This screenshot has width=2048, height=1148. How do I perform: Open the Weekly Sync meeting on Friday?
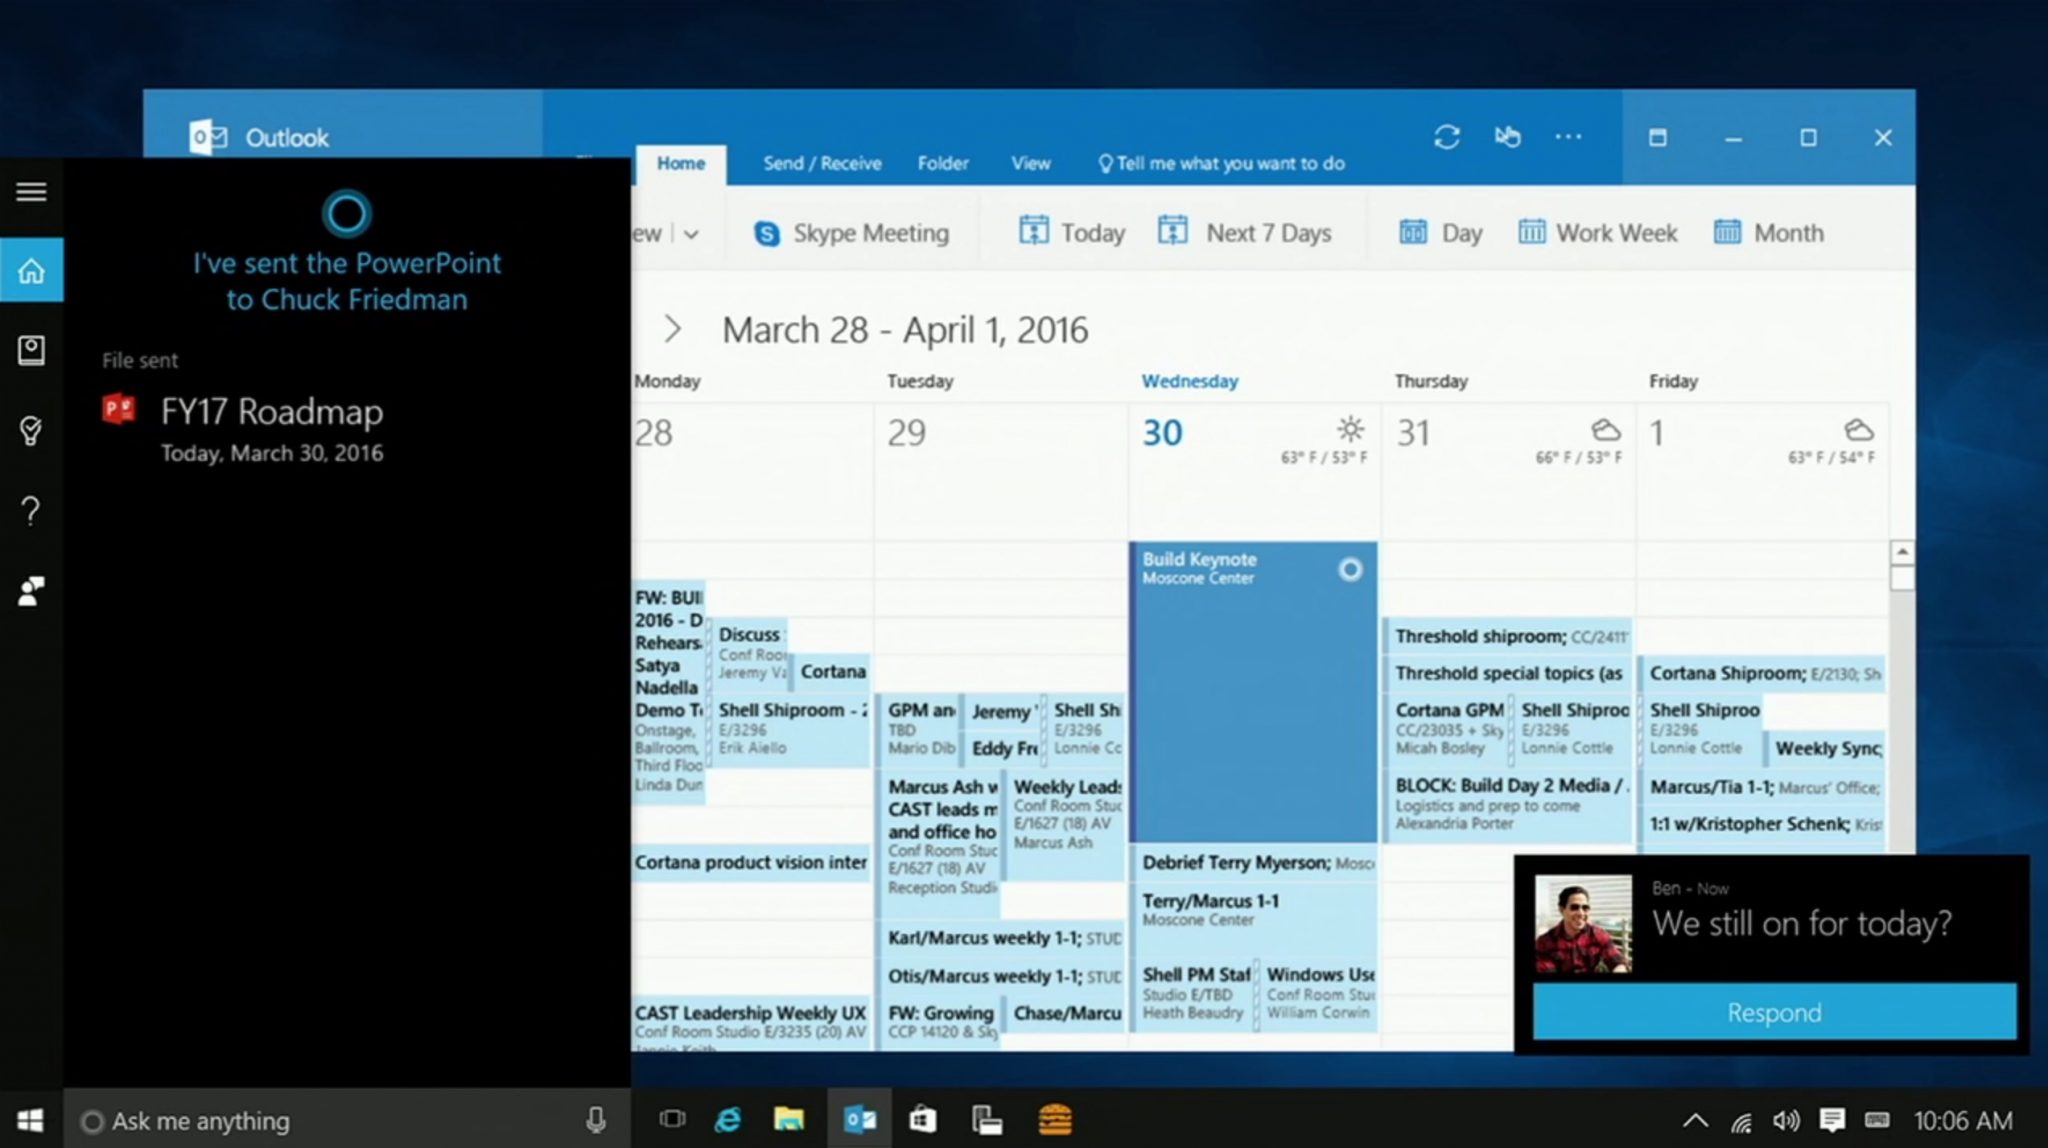[1827, 748]
